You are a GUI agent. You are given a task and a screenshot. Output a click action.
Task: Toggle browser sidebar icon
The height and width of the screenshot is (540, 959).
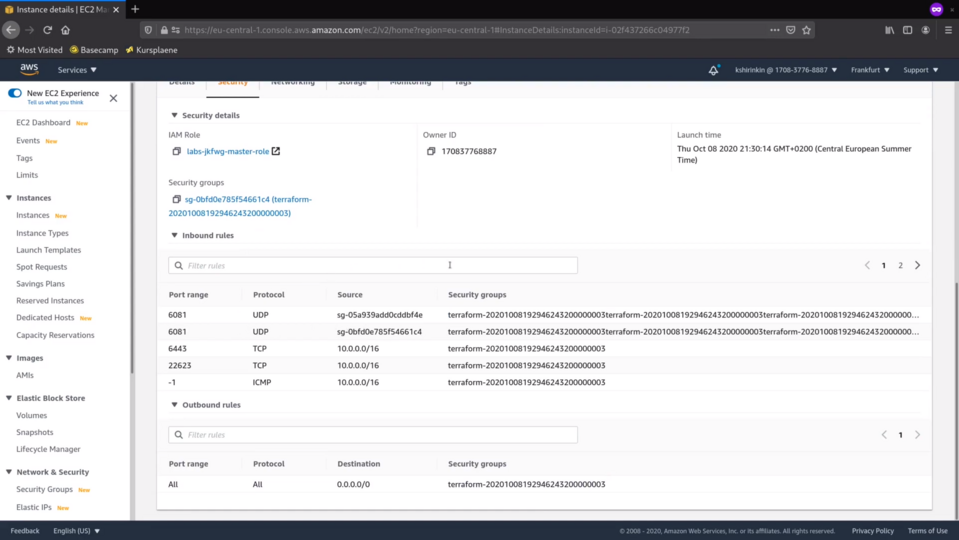pos(908,30)
